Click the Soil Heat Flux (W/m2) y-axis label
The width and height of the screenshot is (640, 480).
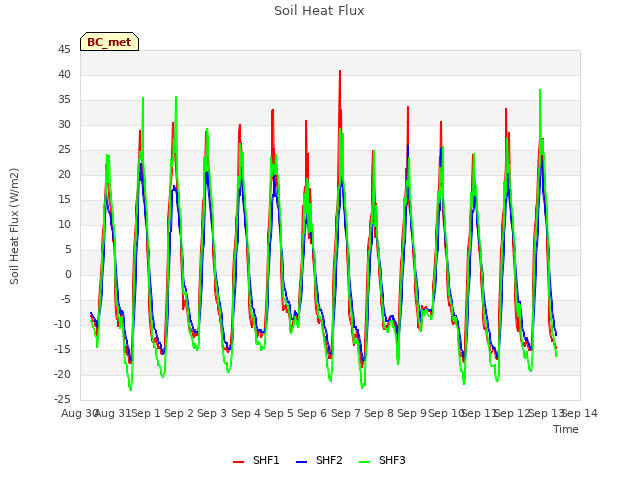click(x=14, y=226)
